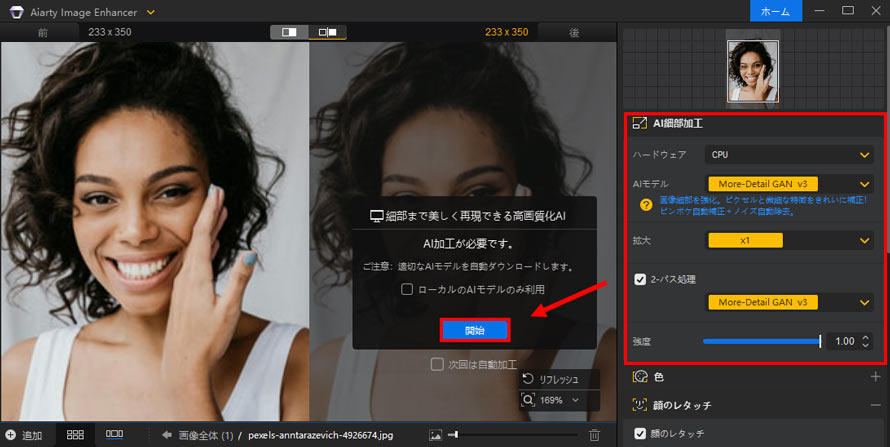
Task: Click the magnifier zoom icon
Action: point(528,400)
